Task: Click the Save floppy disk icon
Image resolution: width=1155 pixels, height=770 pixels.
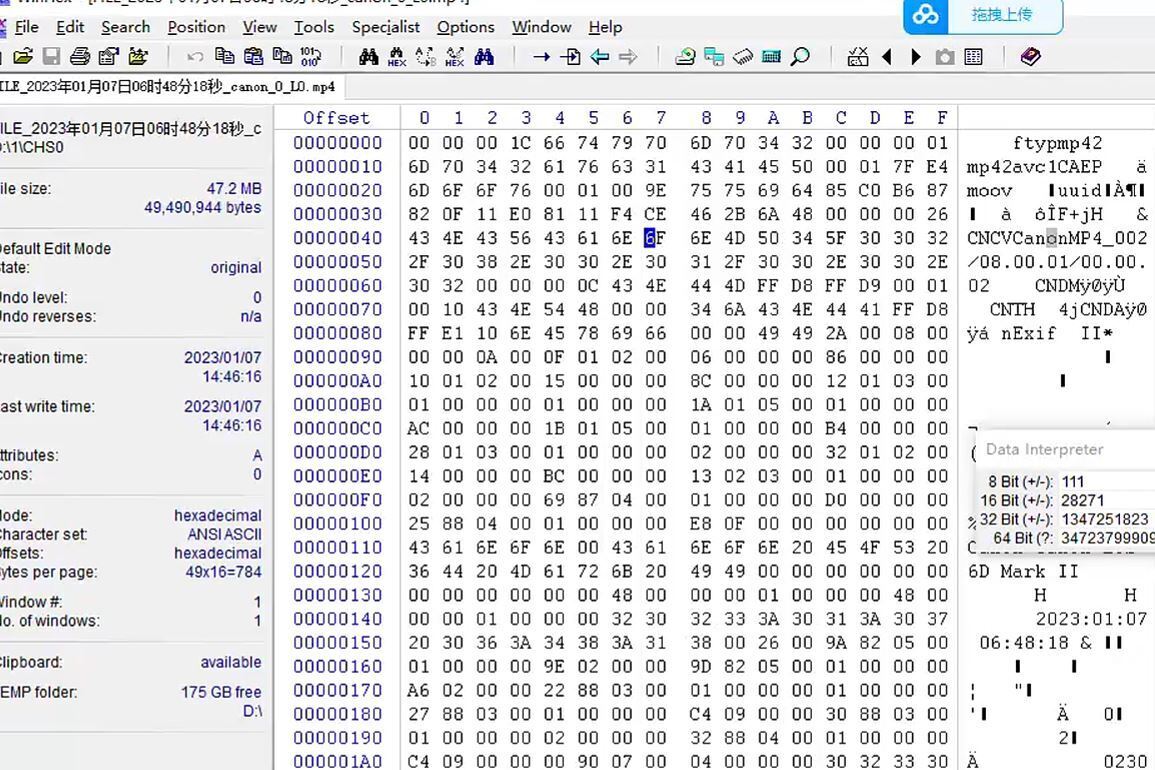Action: [x=51, y=56]
